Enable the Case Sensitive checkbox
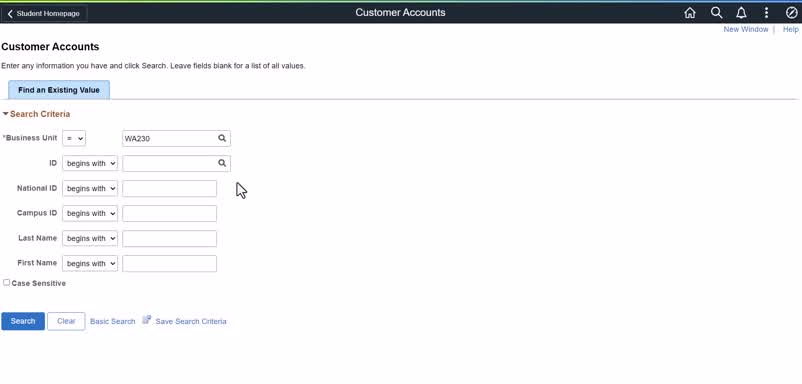 pyautogui.click(x=7, y=283)
